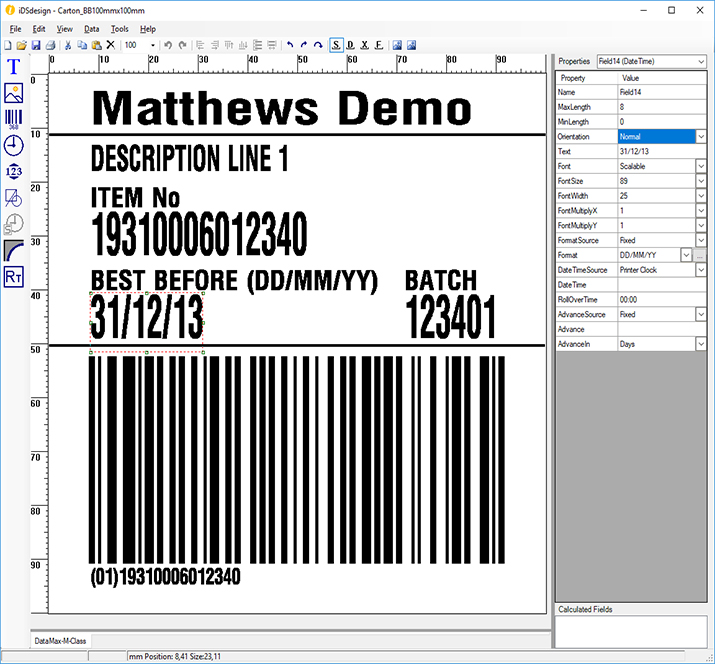Select the curve line tool
The width and height of the screenshot is (715, 664).
pos(14,250)
